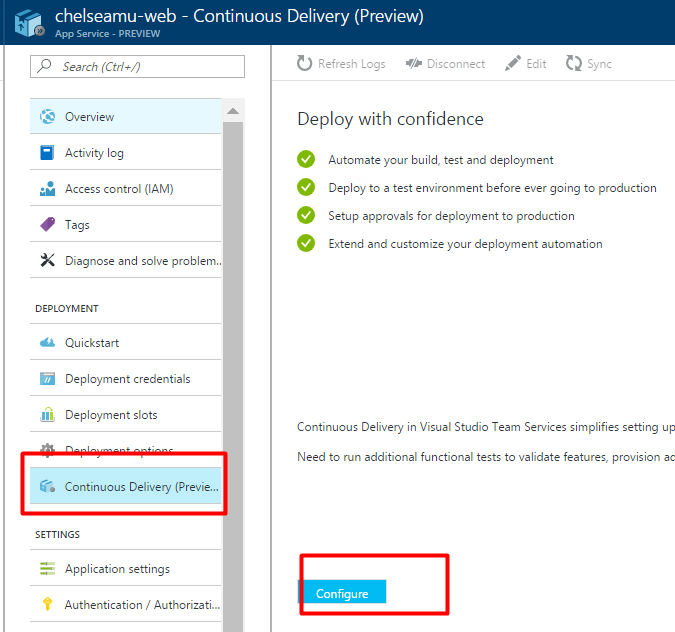Click the Diagnose wrench tools icon
This screenshot has width=675, height=632.
47,260
